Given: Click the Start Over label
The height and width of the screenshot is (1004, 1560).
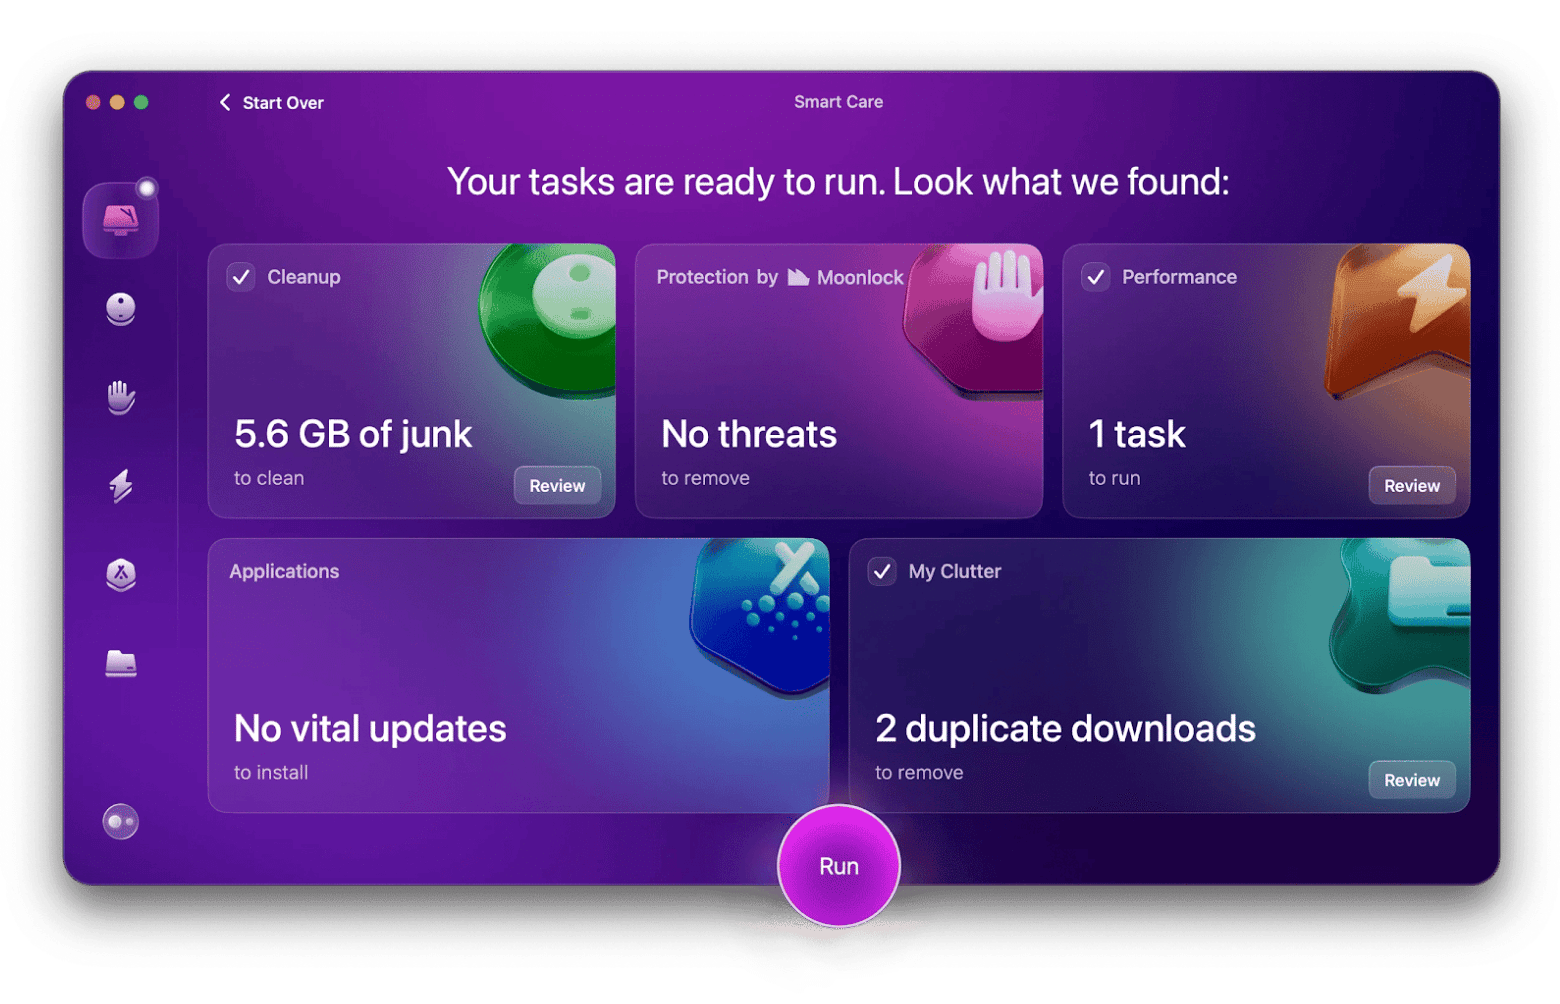Looking at the screenshot, I should (283, 103).
